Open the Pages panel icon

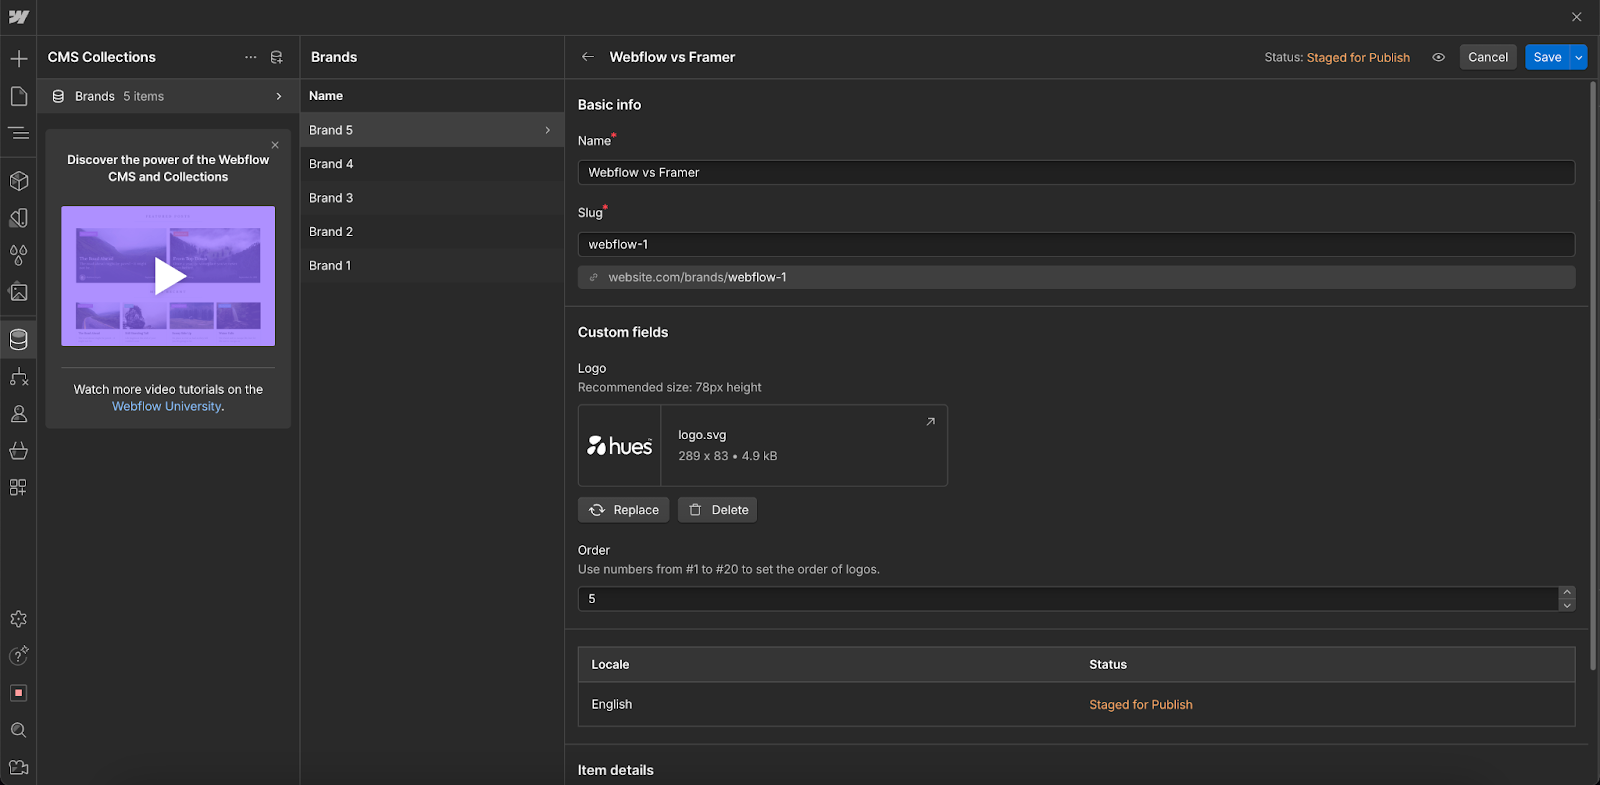(x=18, y=96)
